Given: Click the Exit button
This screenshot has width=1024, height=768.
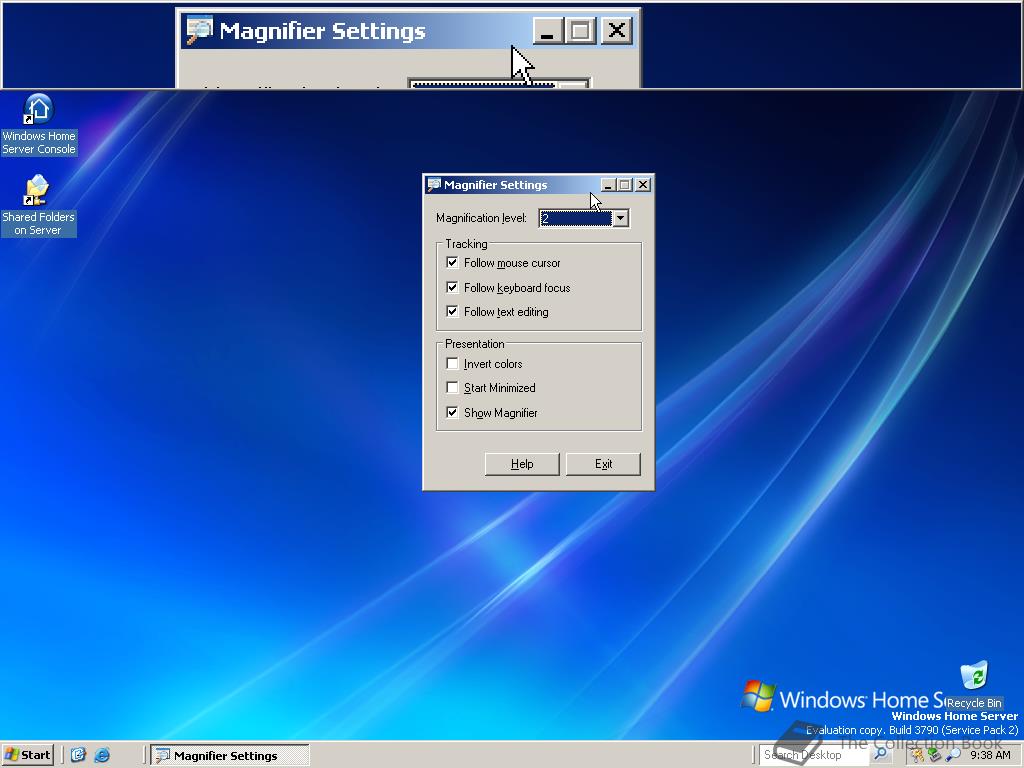Looking at the screenshot, I should (603, 464).
